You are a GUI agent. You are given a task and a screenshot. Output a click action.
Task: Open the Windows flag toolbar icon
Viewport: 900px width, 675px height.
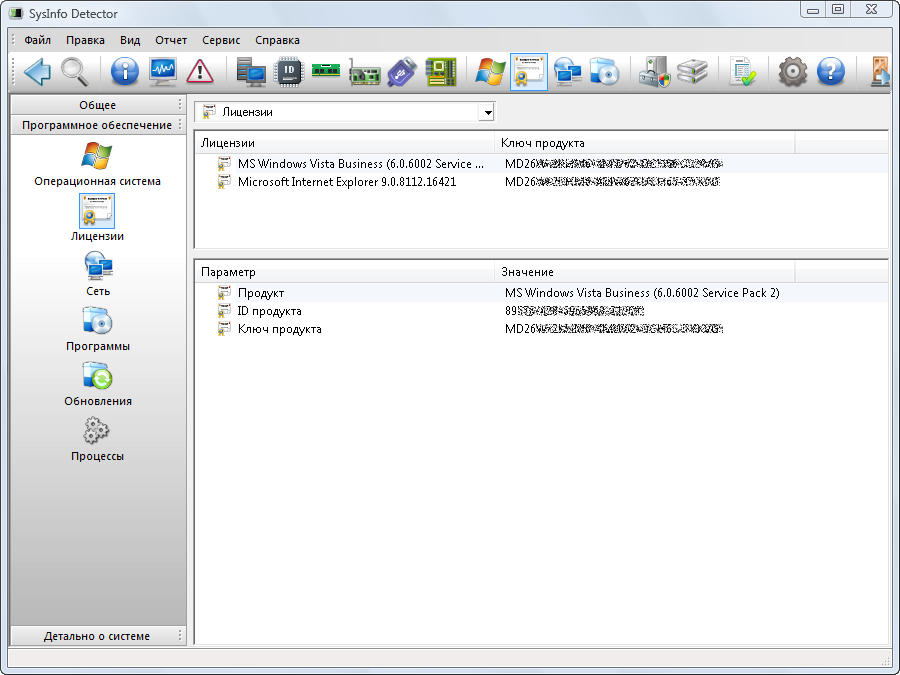[x=491, y=72]
